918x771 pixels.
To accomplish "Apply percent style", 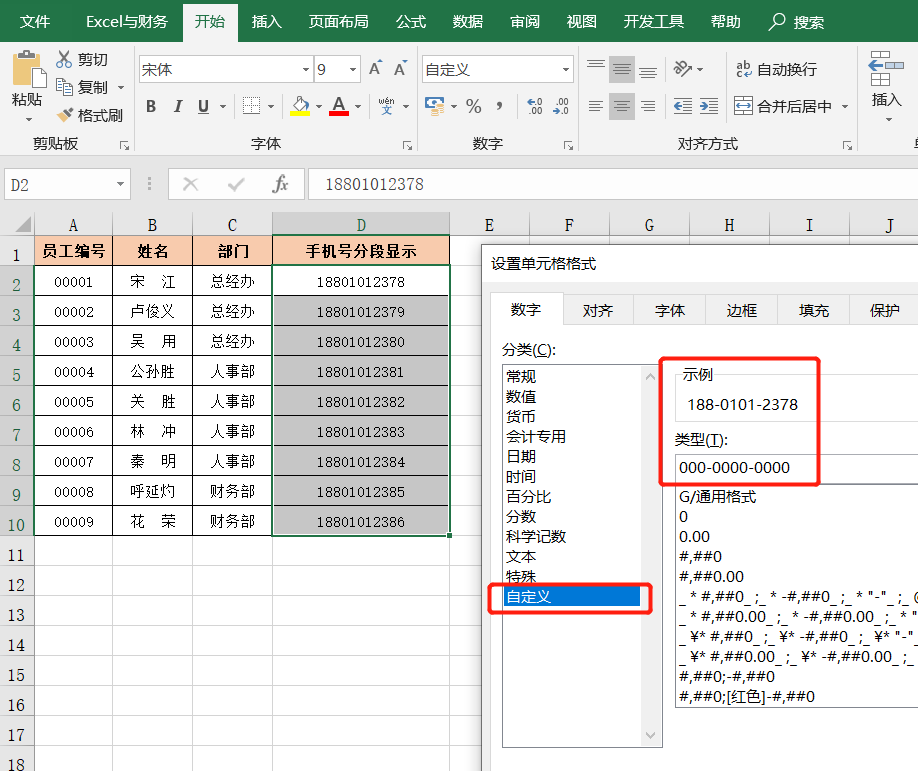I will click(474, 107).
